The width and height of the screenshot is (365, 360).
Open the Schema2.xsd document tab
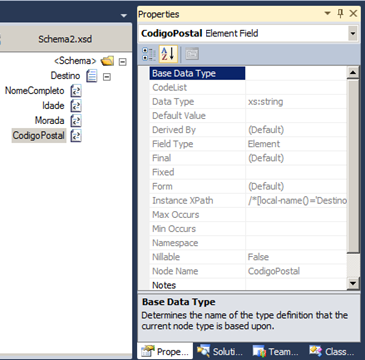65,39
